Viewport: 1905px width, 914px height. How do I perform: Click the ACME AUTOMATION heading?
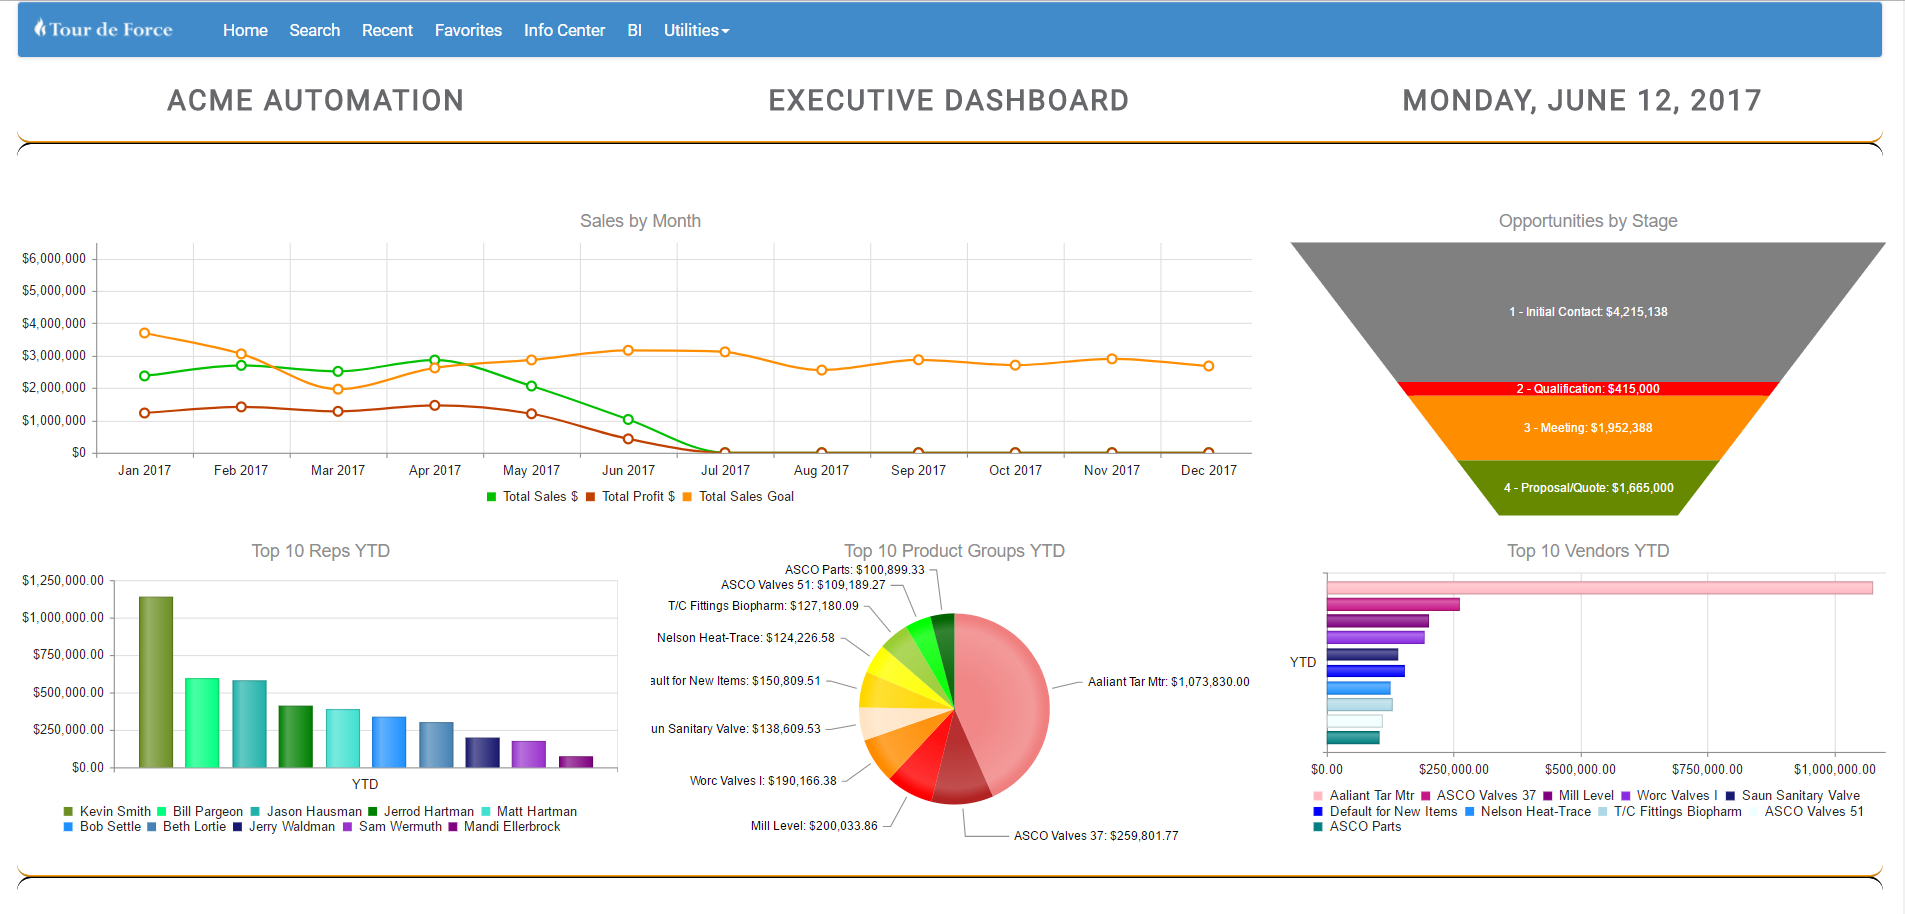[x=316, y=101]
